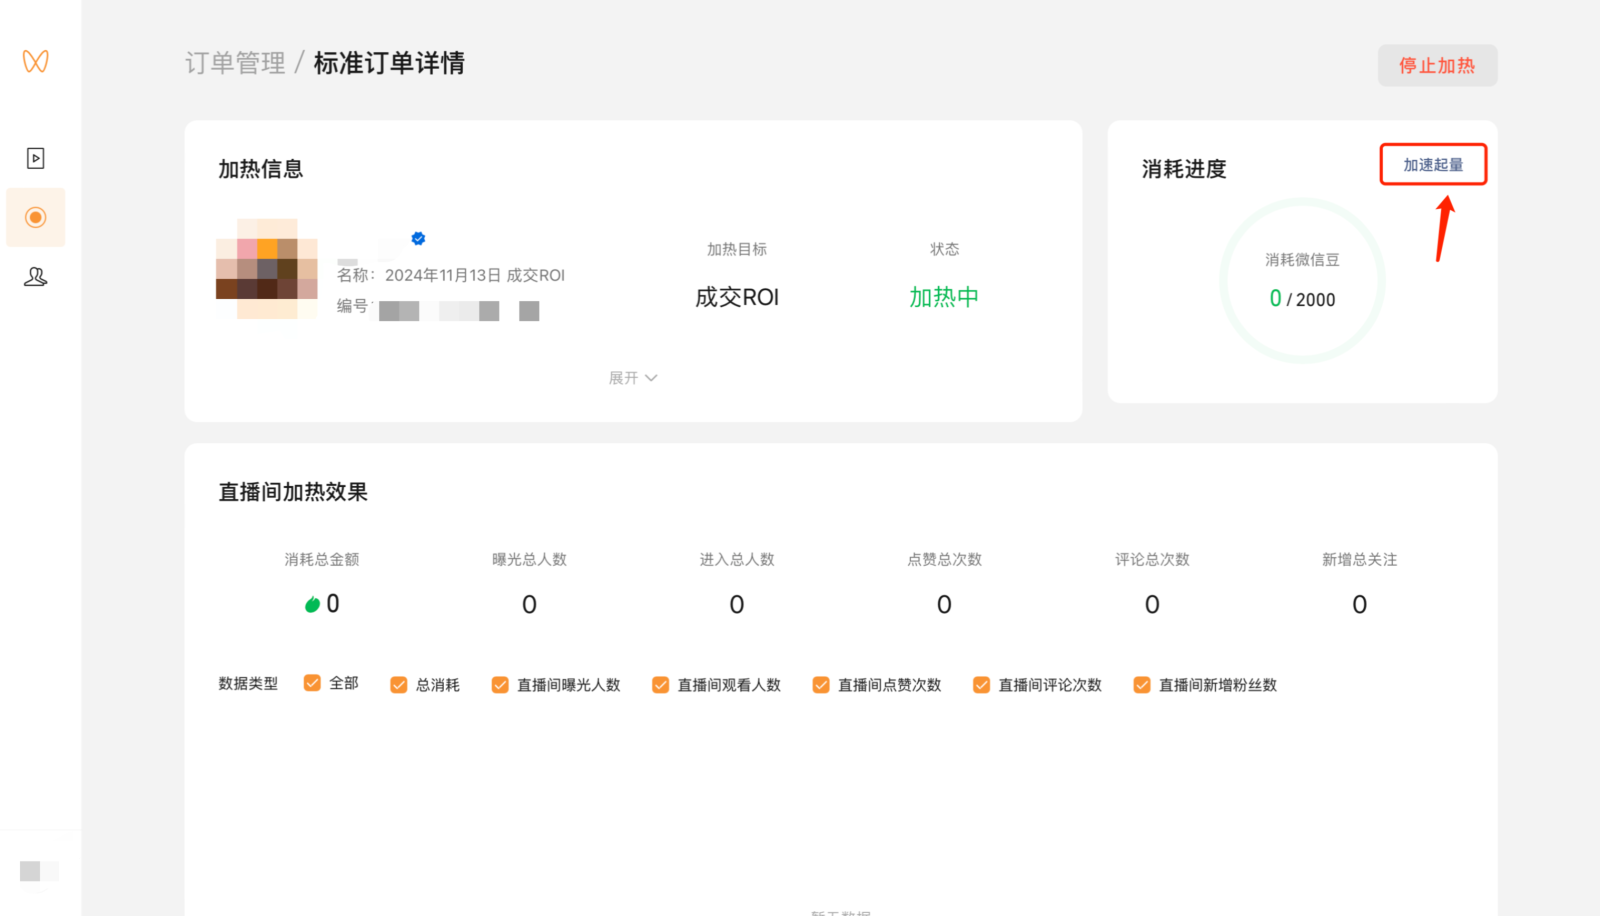Viewport: 1600px width, 916px height.
Task: Uncheck the 全部 data type checkbox
Action: tap(313, 683)
